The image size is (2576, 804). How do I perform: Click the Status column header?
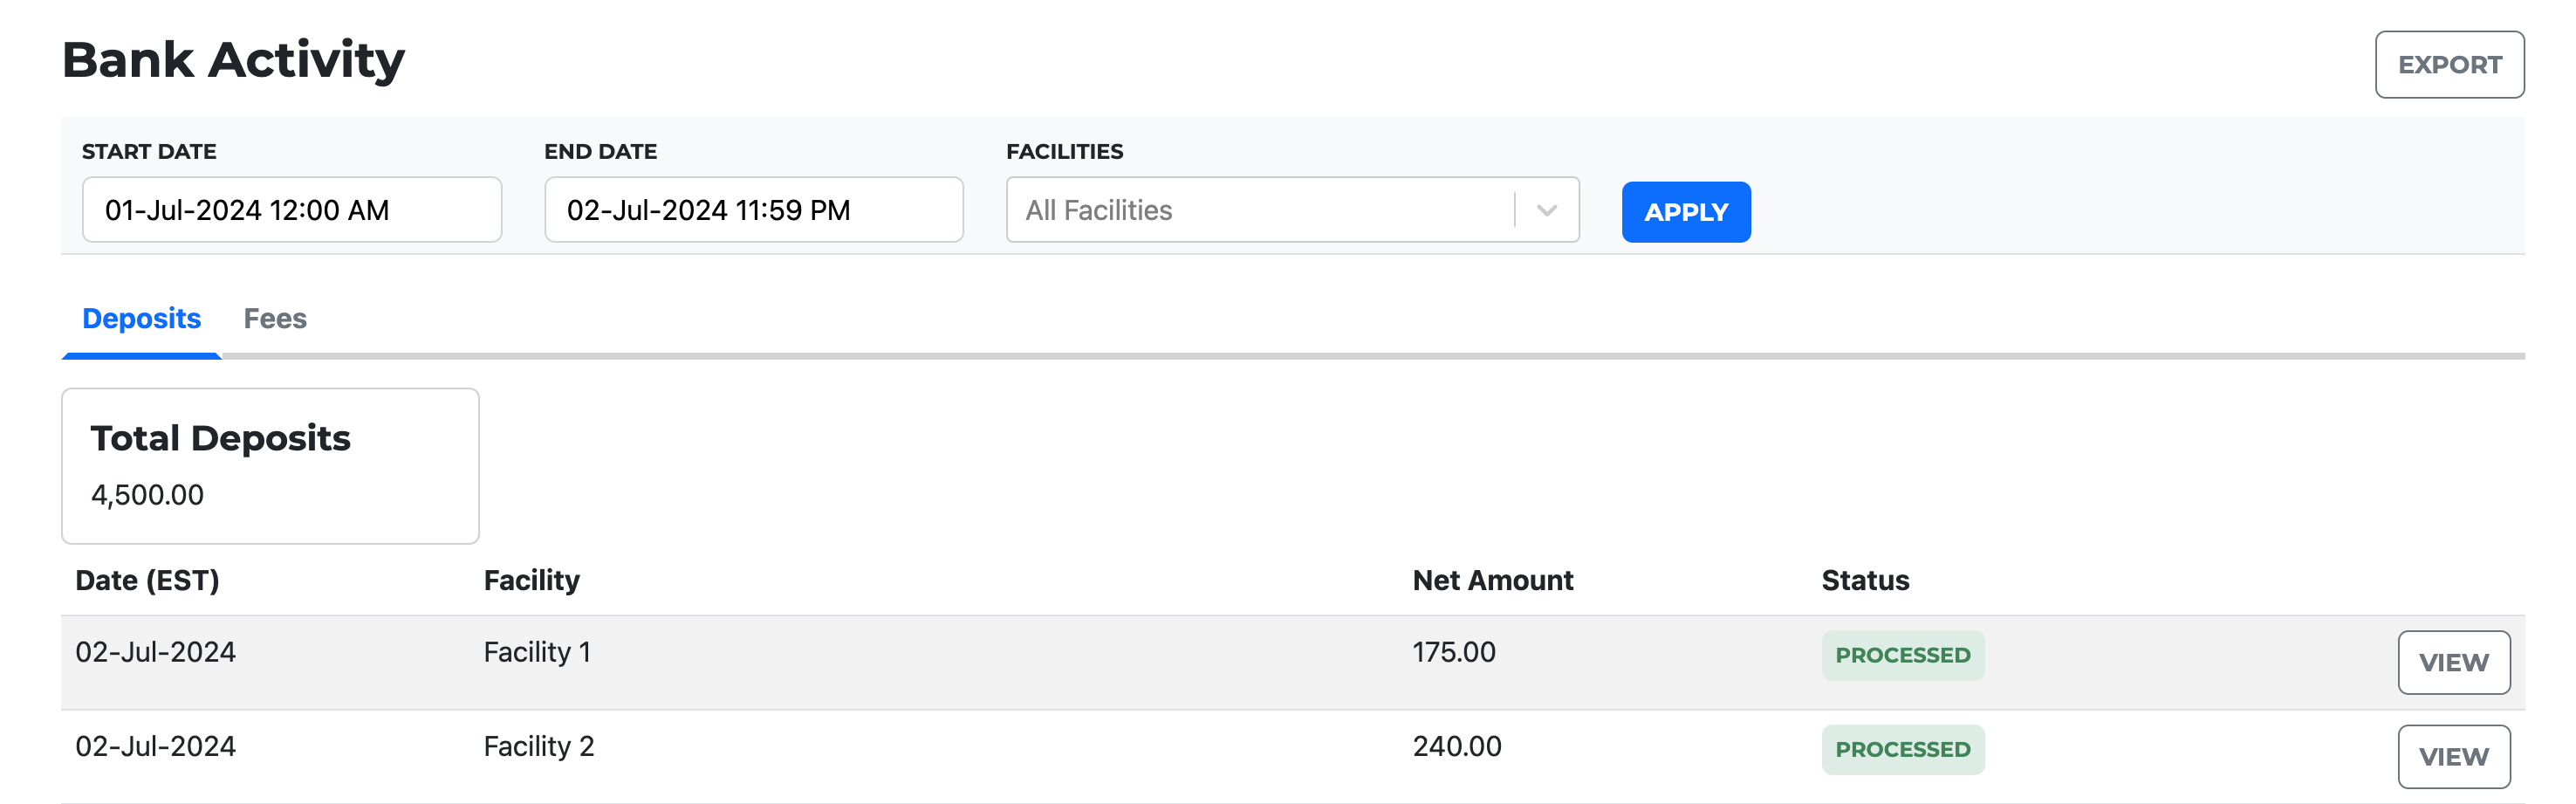coord(1865,580)
